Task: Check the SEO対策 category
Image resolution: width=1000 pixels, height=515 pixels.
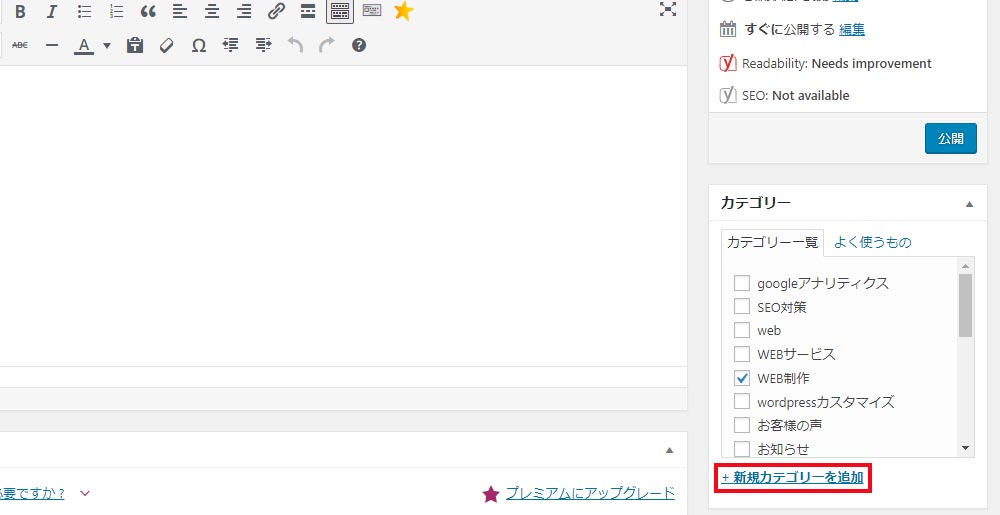Action: (742, 307)
